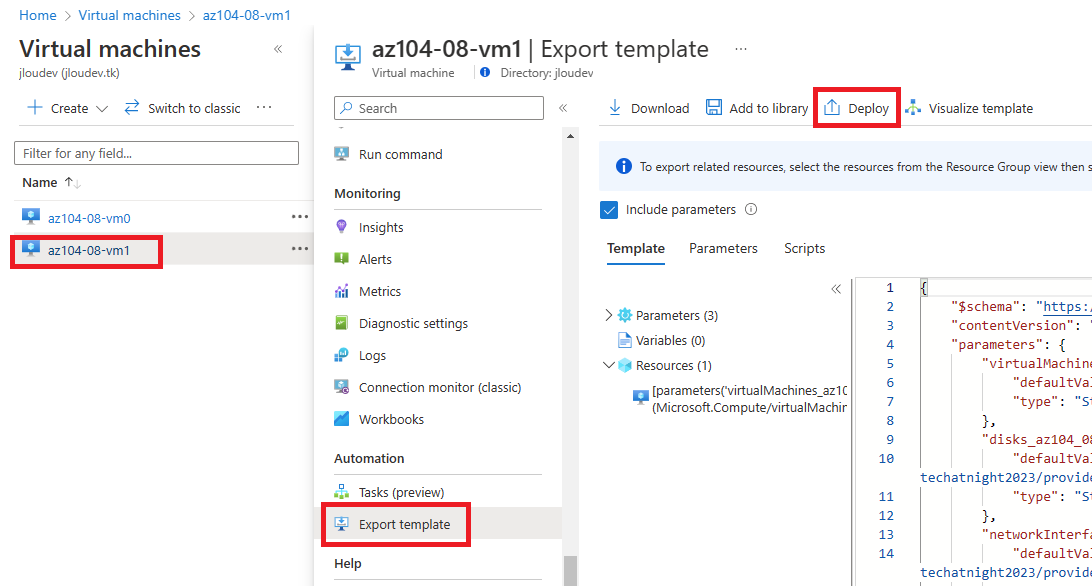Go to Virtual machines breadcrumb
The image size is (1092, 586).
pyautogui.click(x=130, y=15)
